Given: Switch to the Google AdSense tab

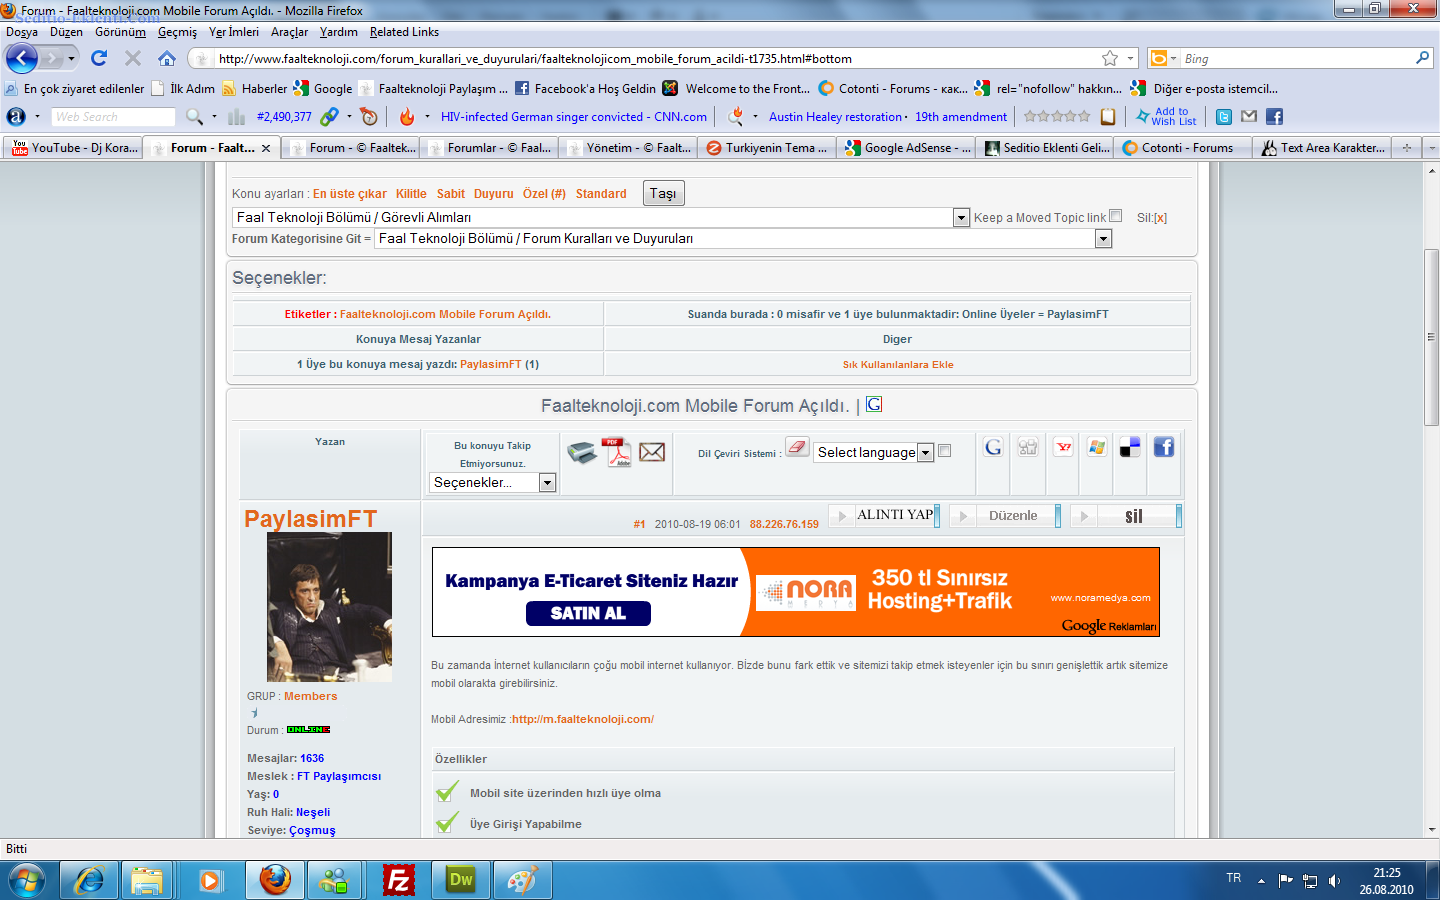Looking at the screenshot, I should point(908,148).
